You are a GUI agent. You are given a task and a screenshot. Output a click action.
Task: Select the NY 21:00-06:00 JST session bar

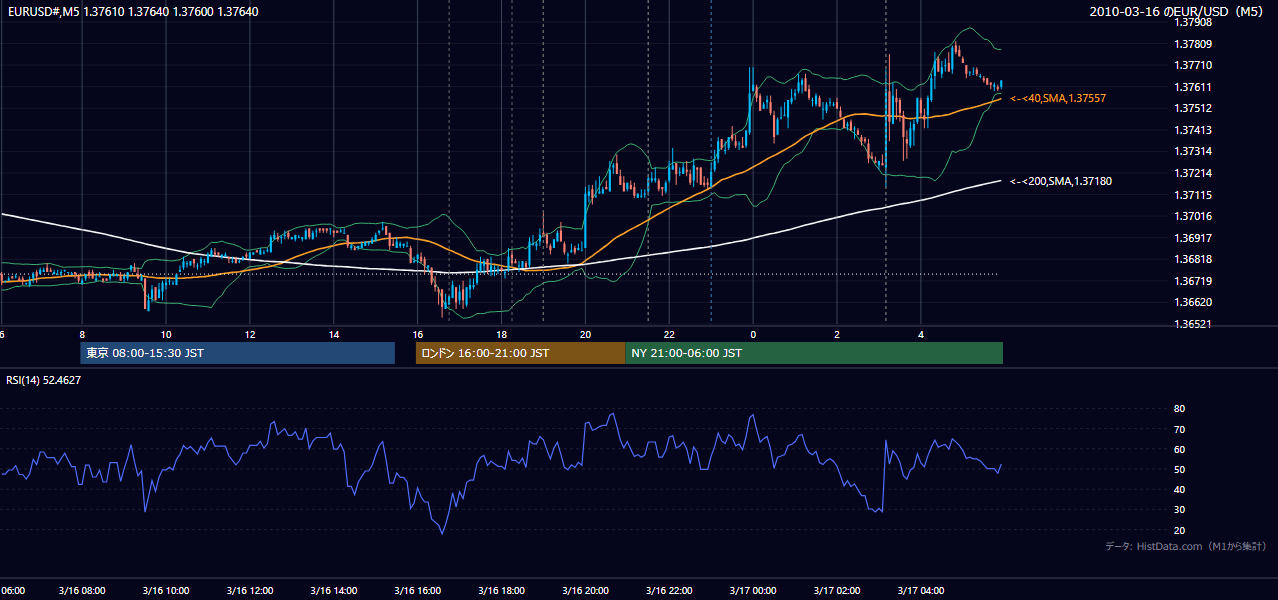(x=814, y=353)
